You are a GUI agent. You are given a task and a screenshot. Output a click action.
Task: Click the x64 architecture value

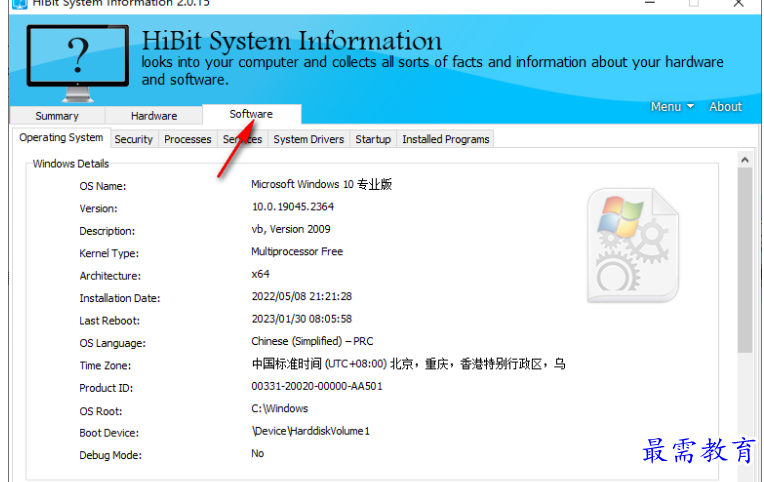(261, 274)
